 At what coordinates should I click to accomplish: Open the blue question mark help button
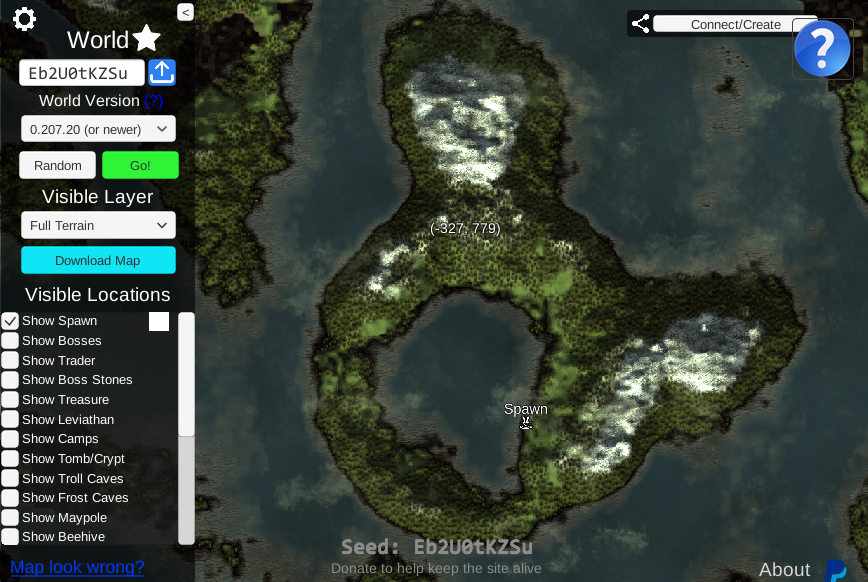pyautogui.click(x=822, y=49)
